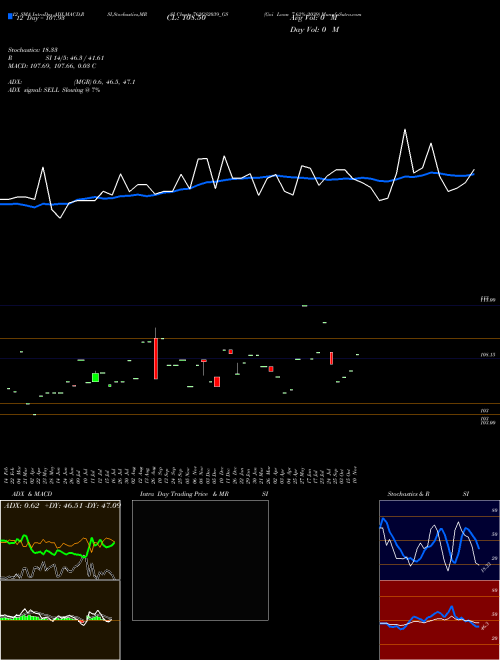
Task: Select the '12 Day = 107.93' label
Action: tap(40, 18)
